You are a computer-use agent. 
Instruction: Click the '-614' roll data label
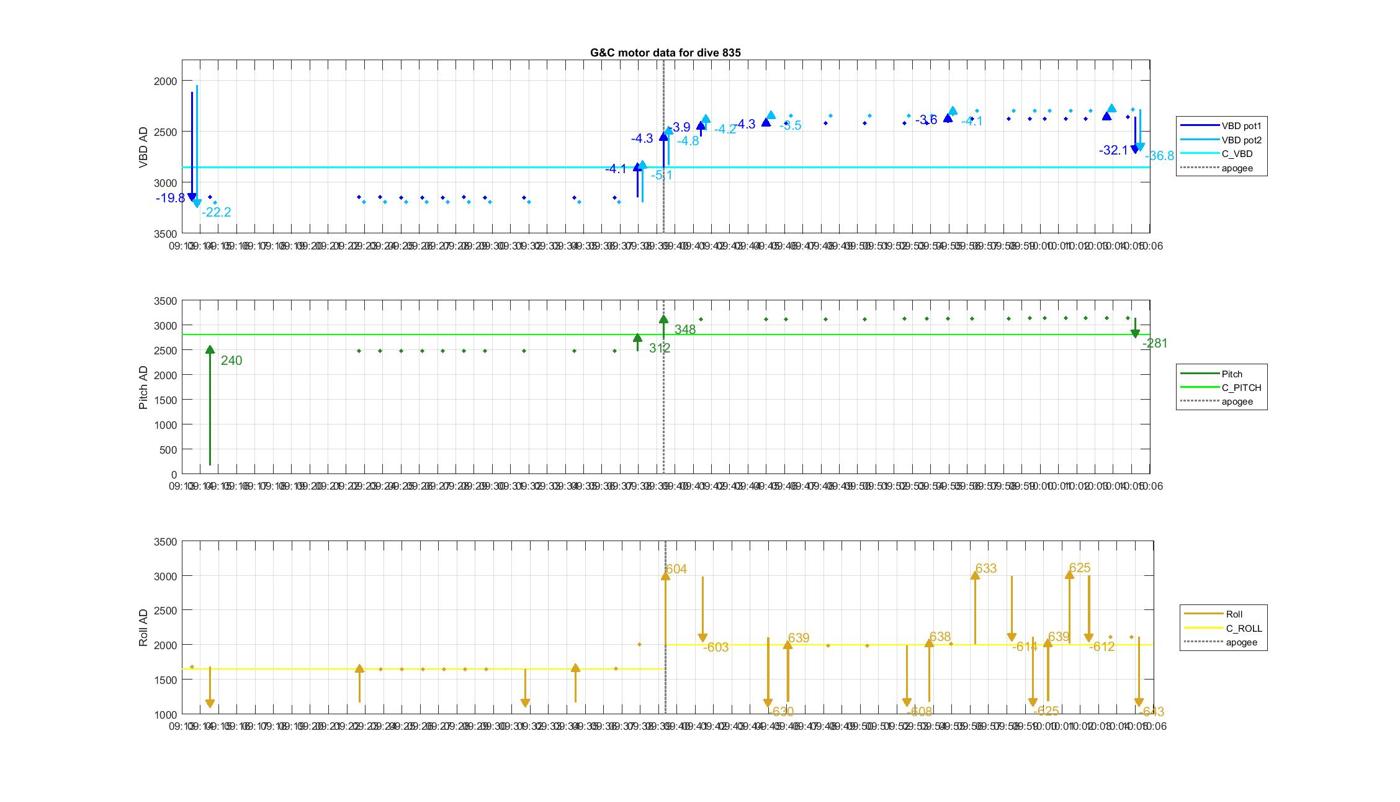[x=1025, y=647]
